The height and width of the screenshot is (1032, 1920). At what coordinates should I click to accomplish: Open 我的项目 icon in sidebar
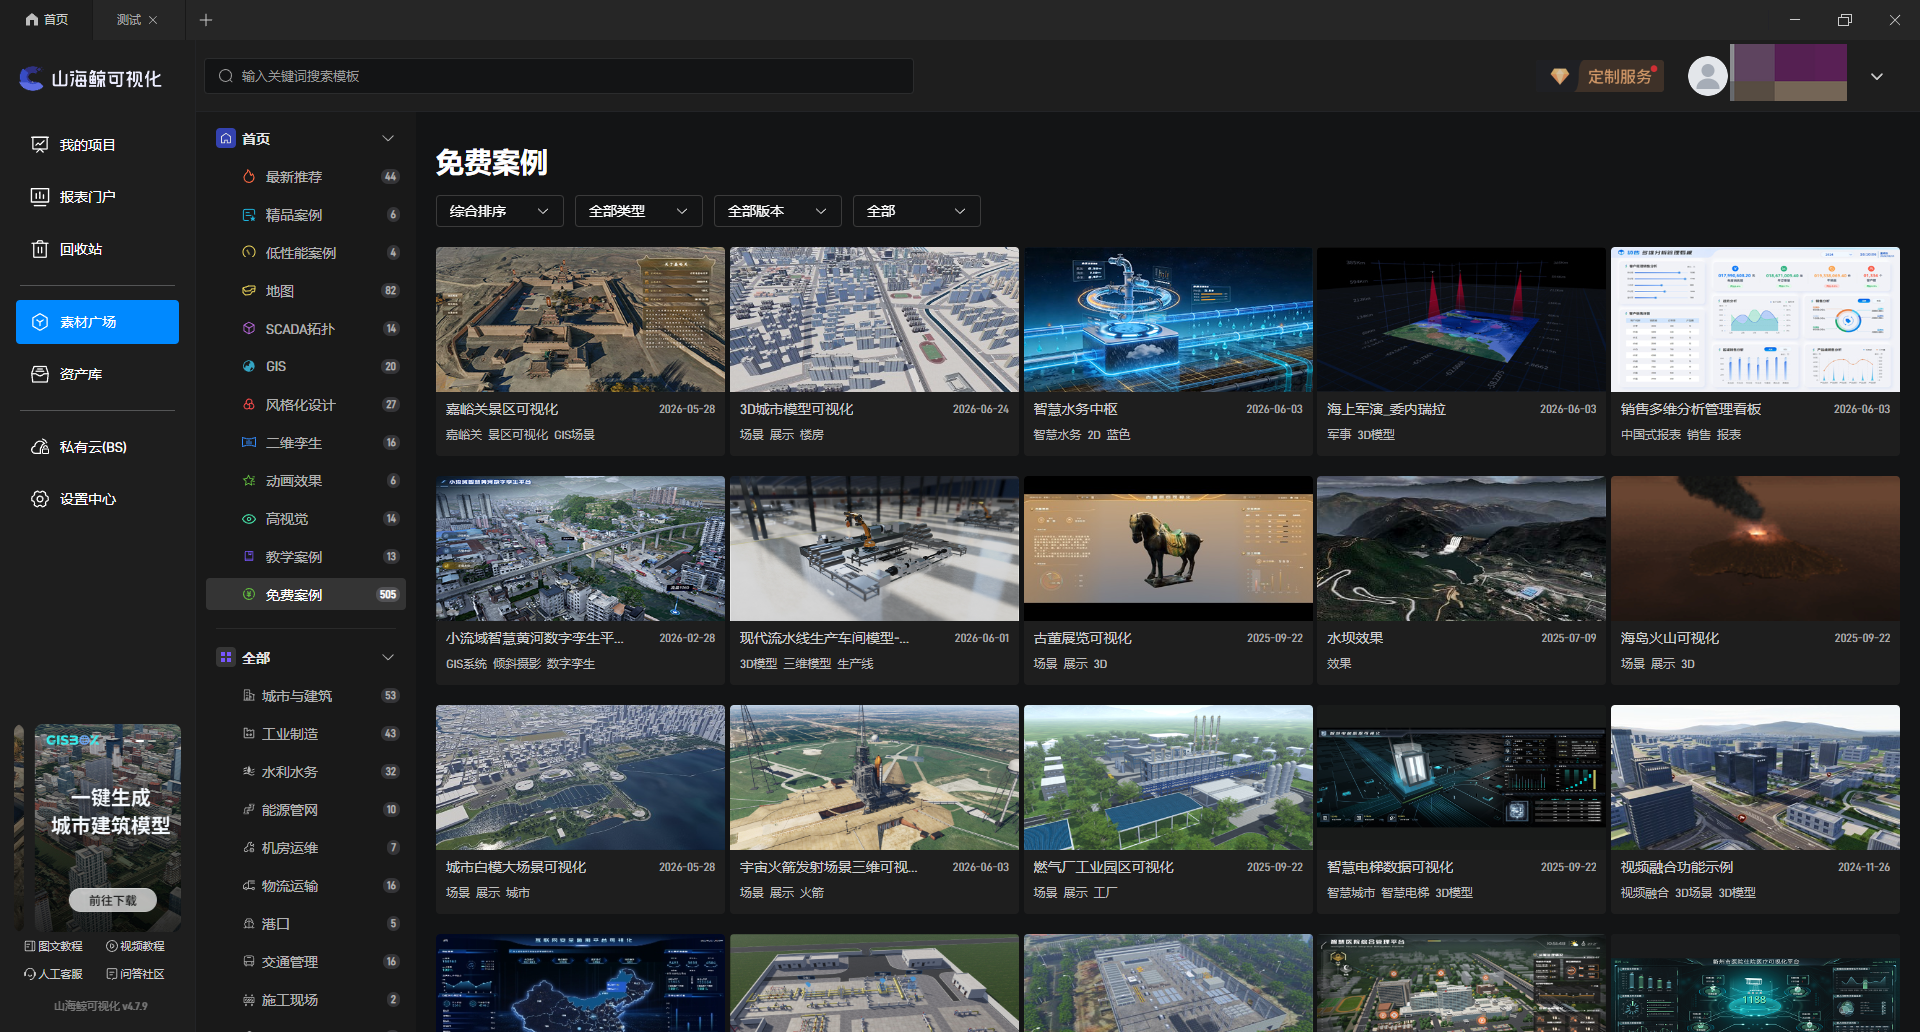pos(40,145)
